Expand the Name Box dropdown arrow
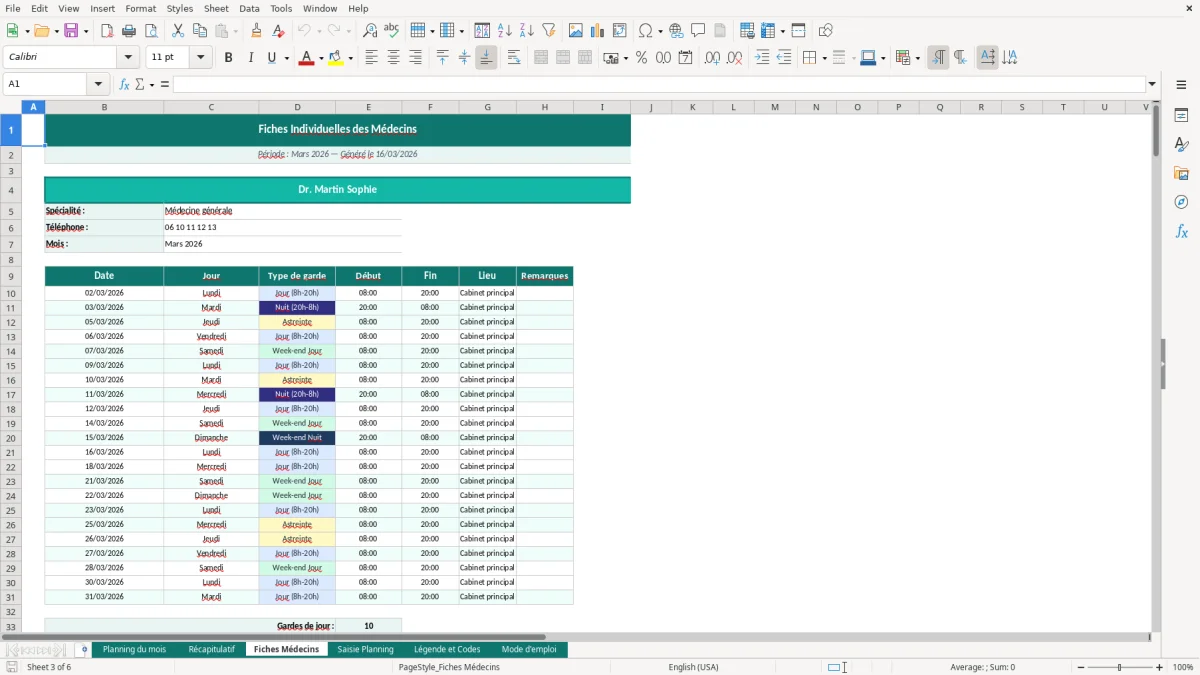1200x675 pixels. click(x=98, y=84)
